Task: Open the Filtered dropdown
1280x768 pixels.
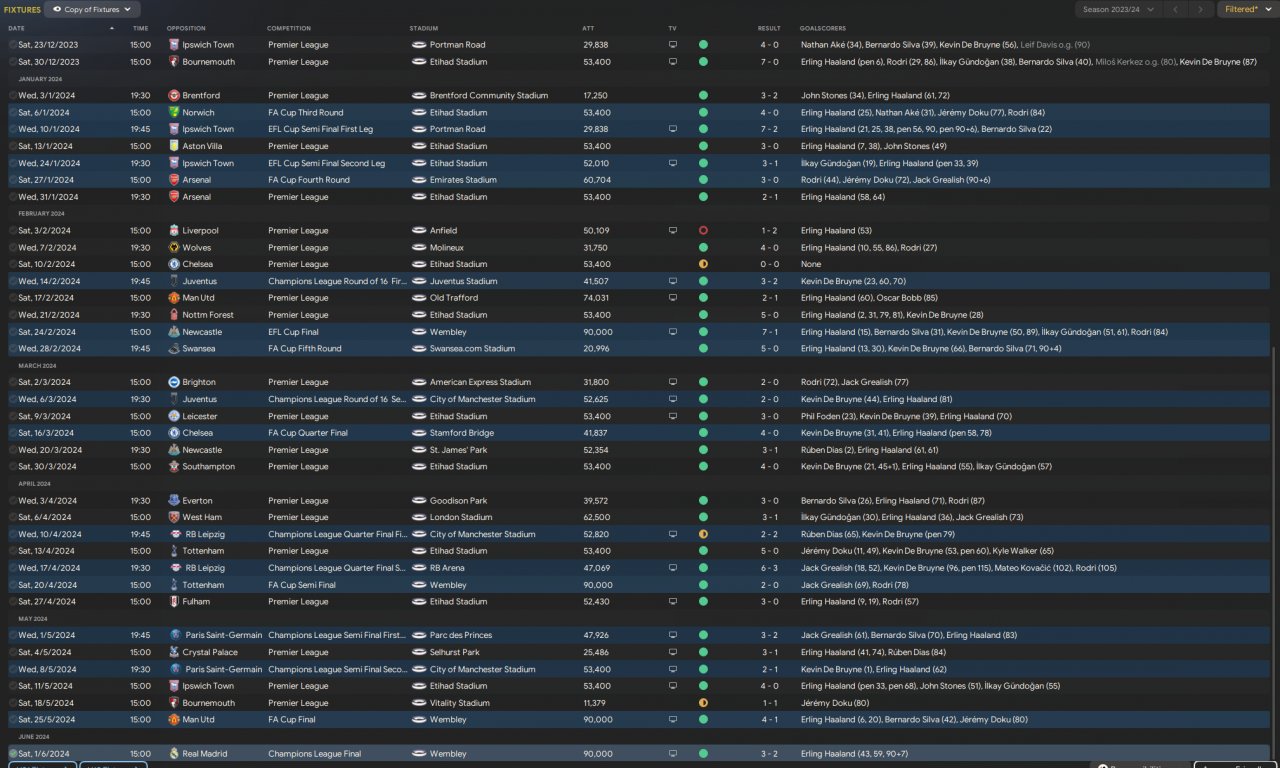Action: coord(1247,9)
